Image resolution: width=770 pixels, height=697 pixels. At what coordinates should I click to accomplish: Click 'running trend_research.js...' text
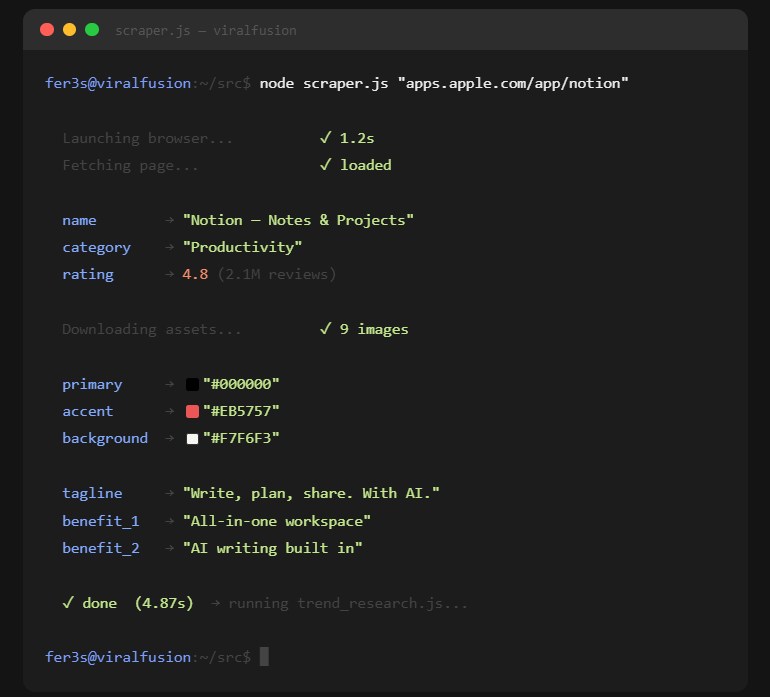[348, 604]
